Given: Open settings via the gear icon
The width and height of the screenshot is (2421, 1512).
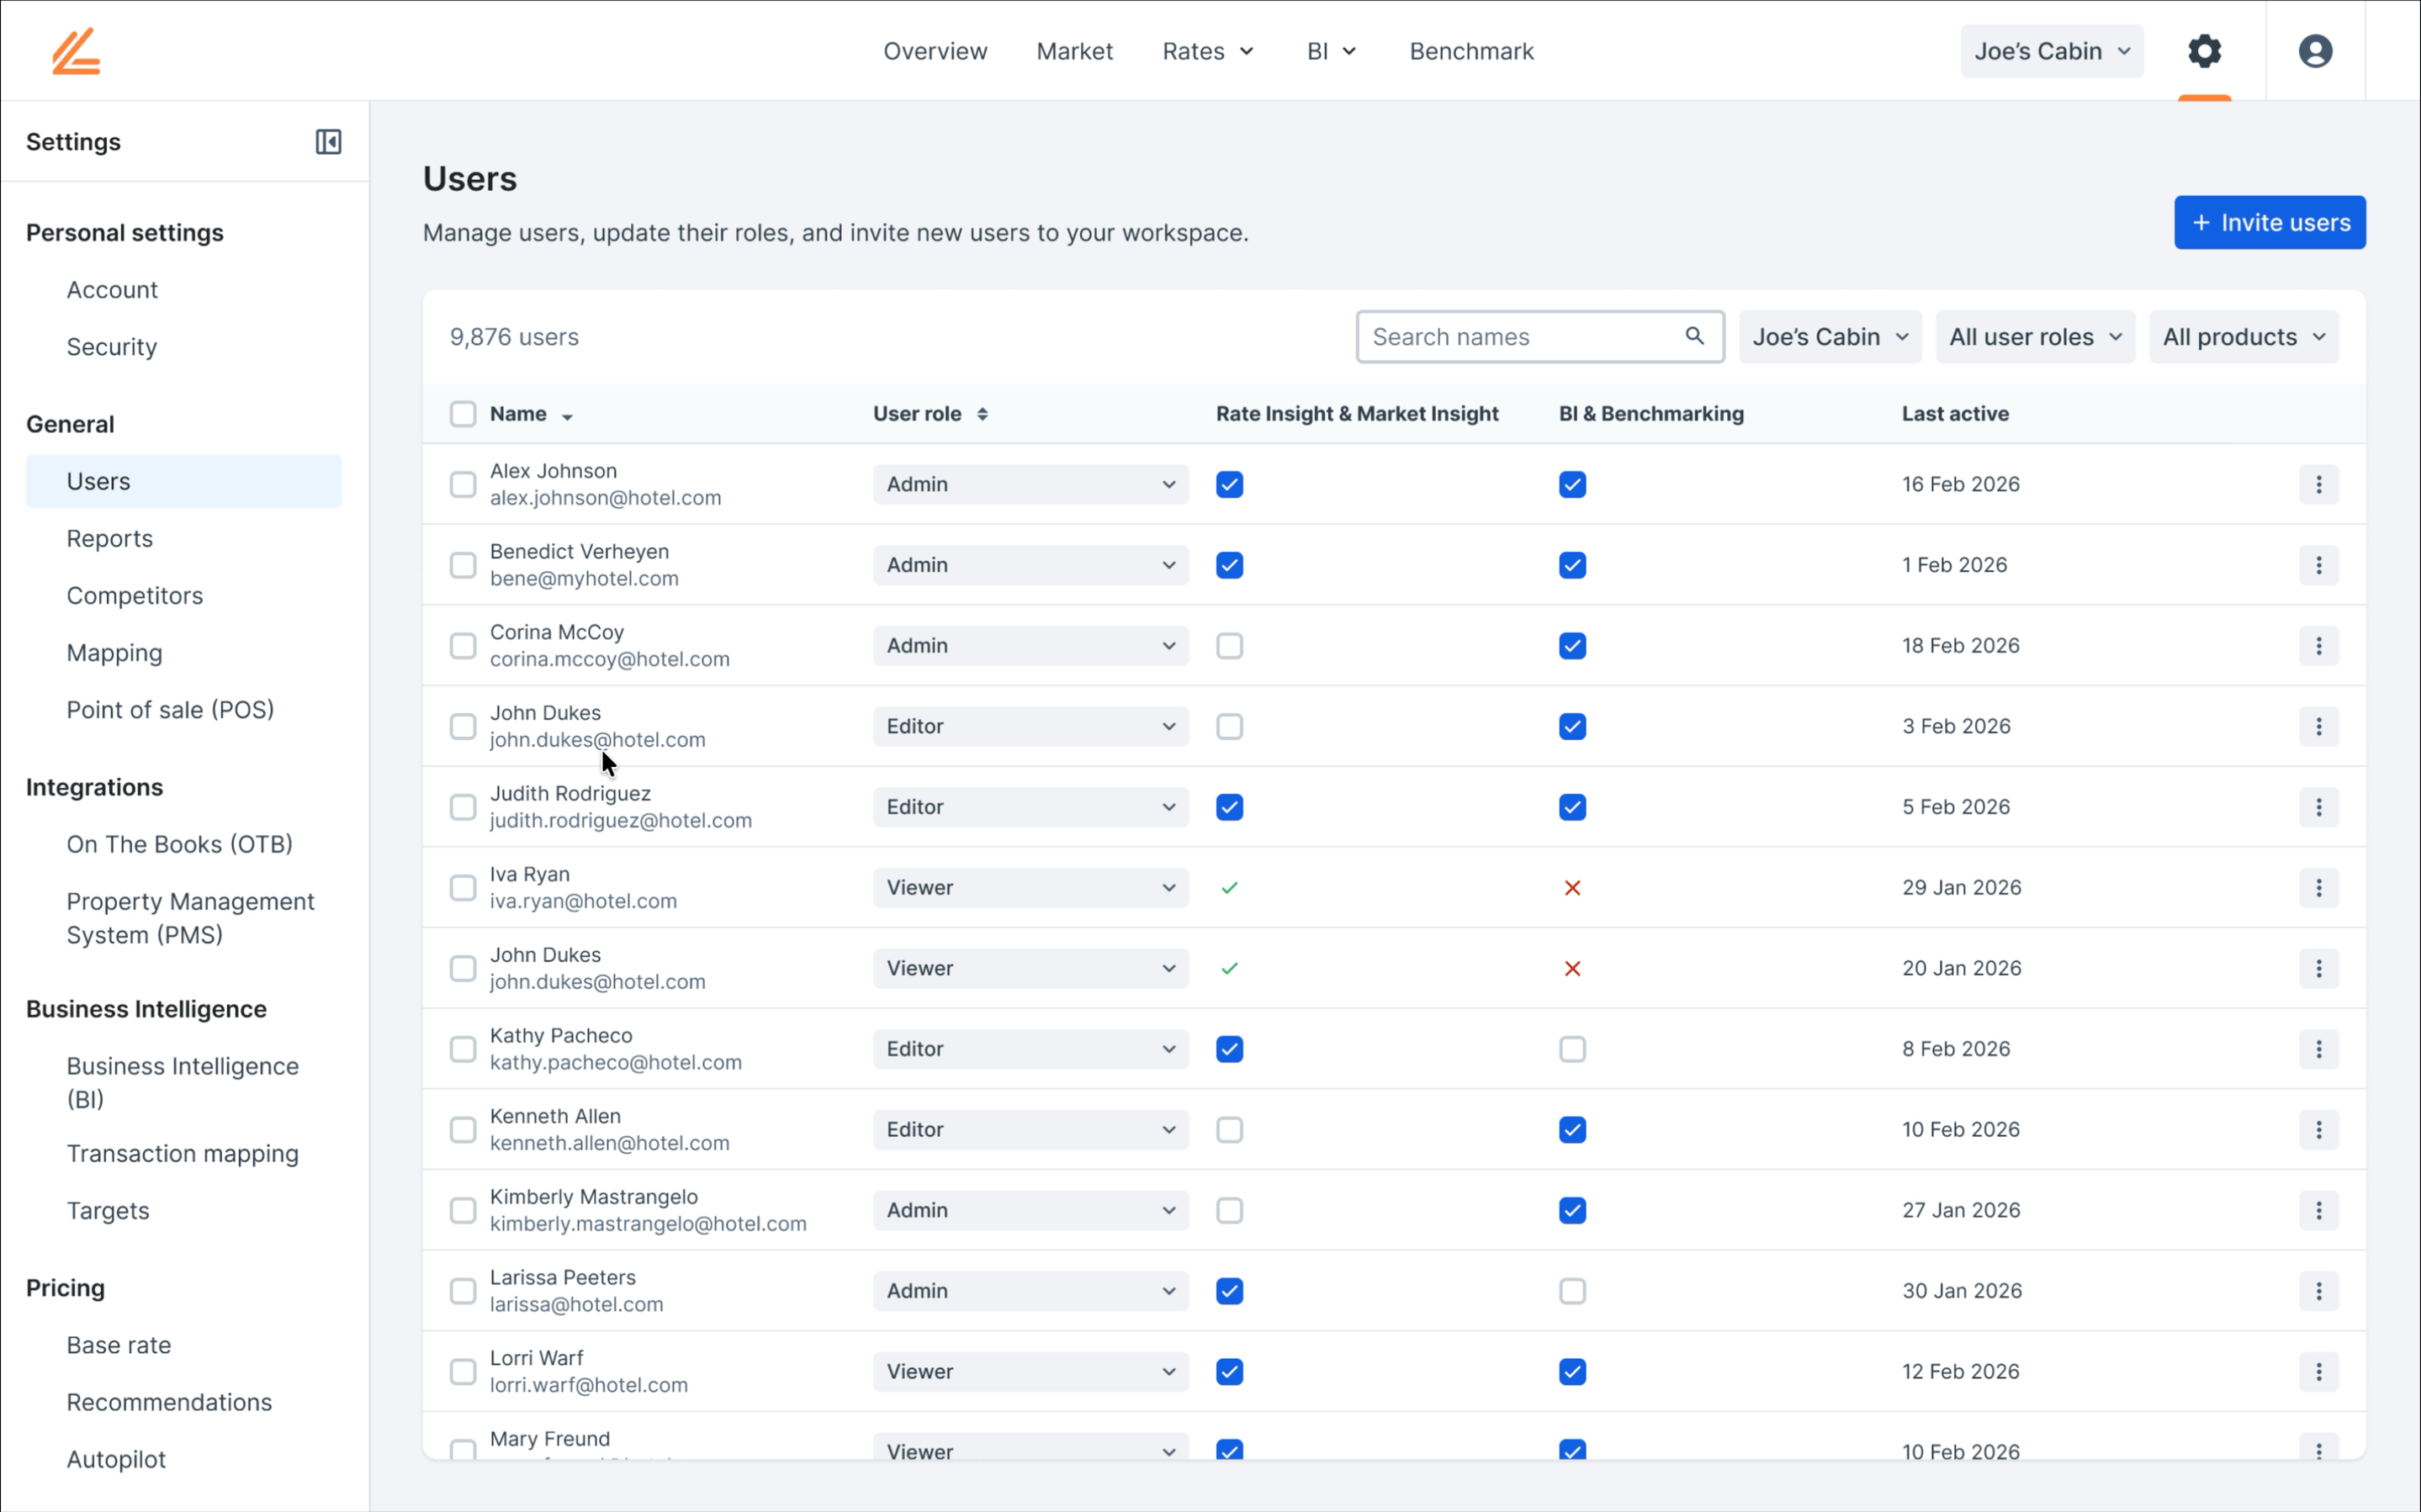Looking at the screenshot, I should (x=2204, y=51).
